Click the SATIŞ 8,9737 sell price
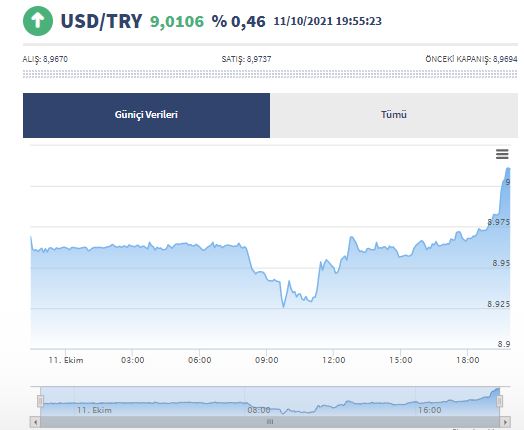524x430 pixels. (247, 59)
